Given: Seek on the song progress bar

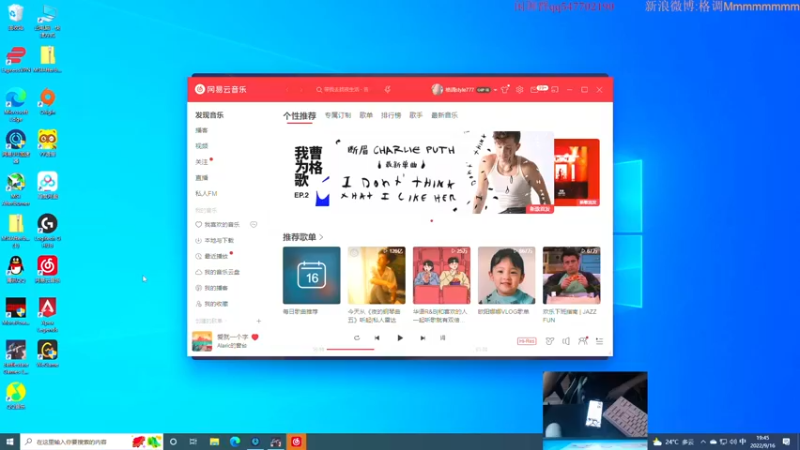Looking at the screenshot, I should coord(400,349).
